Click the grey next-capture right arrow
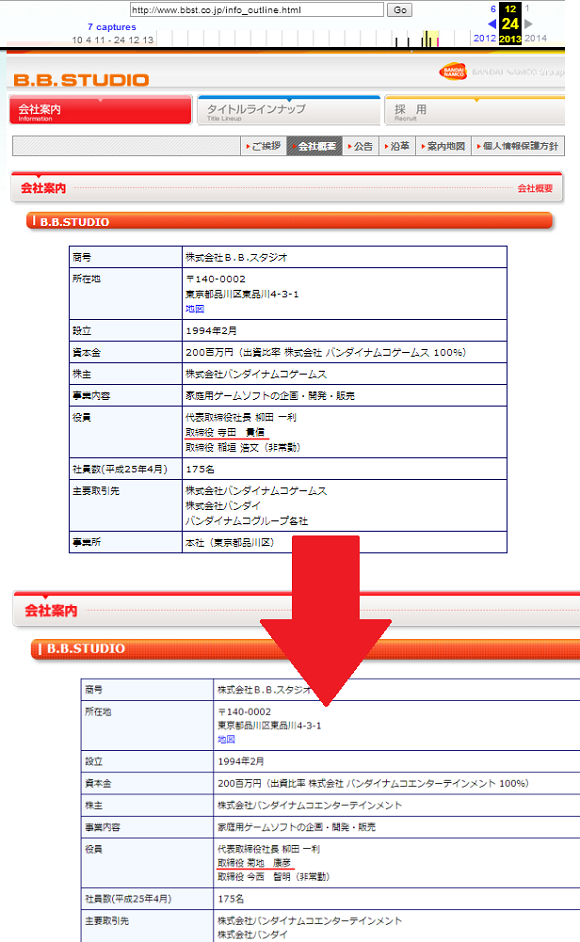Viewport: 580px width, 942px height. [528, 24]
